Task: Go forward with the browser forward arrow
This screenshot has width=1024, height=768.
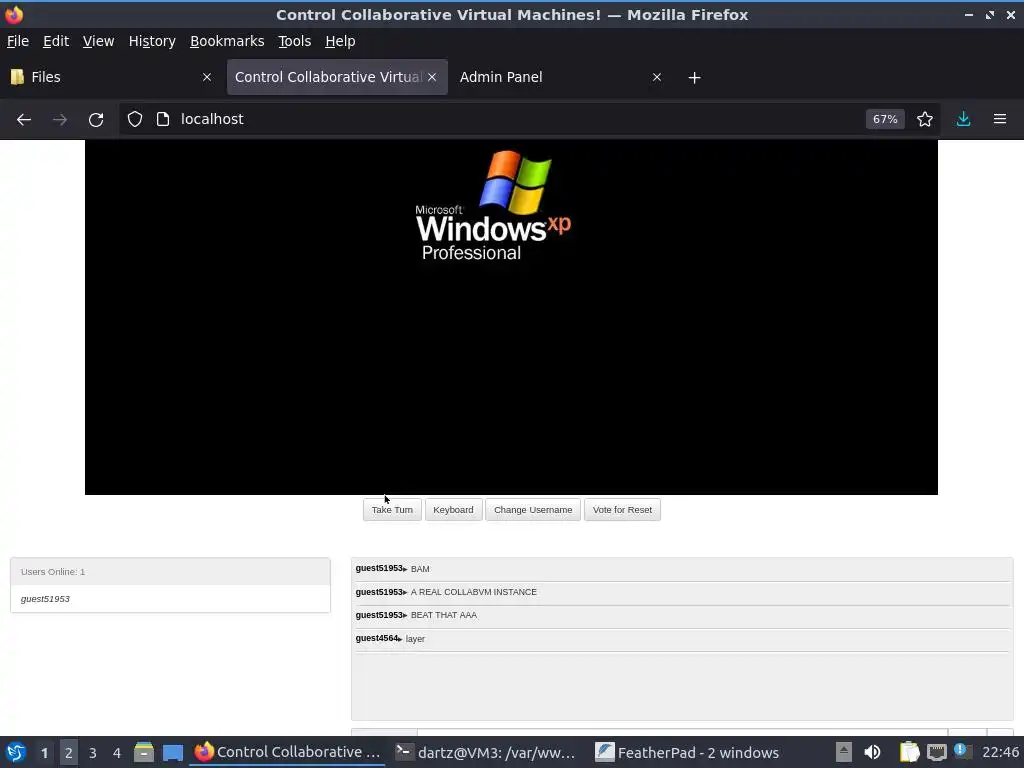Action: 59,120
